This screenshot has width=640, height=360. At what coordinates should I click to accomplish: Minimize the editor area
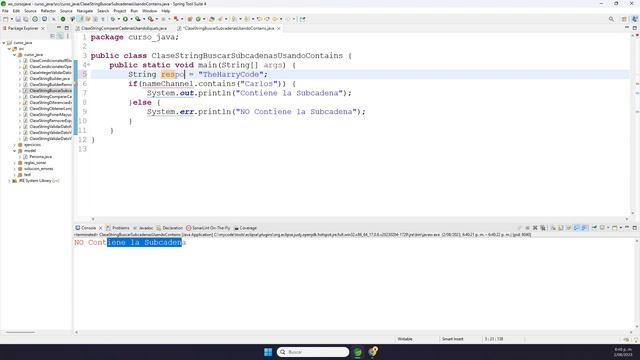627,28
